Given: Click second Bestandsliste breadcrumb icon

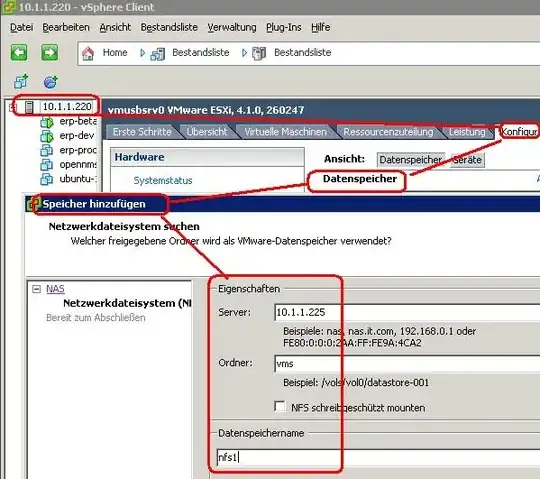Looking at the screenshot, I should click(259, 53).
